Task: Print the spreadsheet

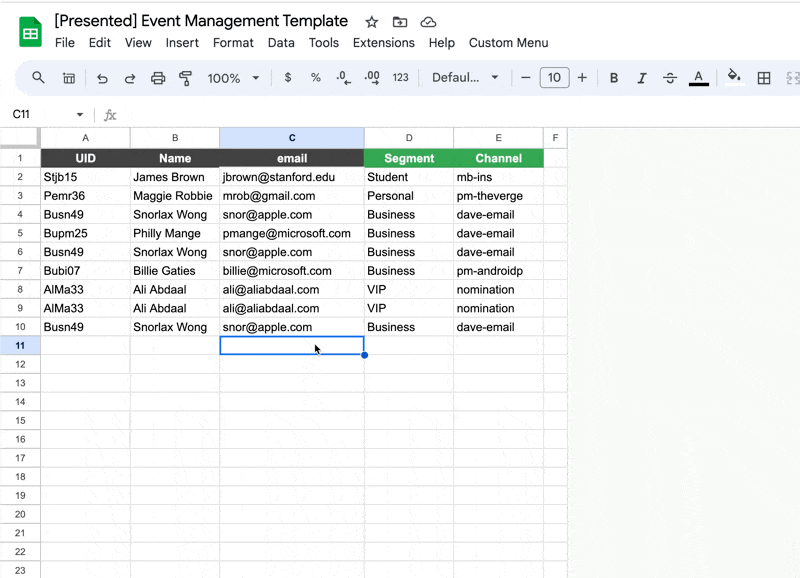Action: click(158, 78)
